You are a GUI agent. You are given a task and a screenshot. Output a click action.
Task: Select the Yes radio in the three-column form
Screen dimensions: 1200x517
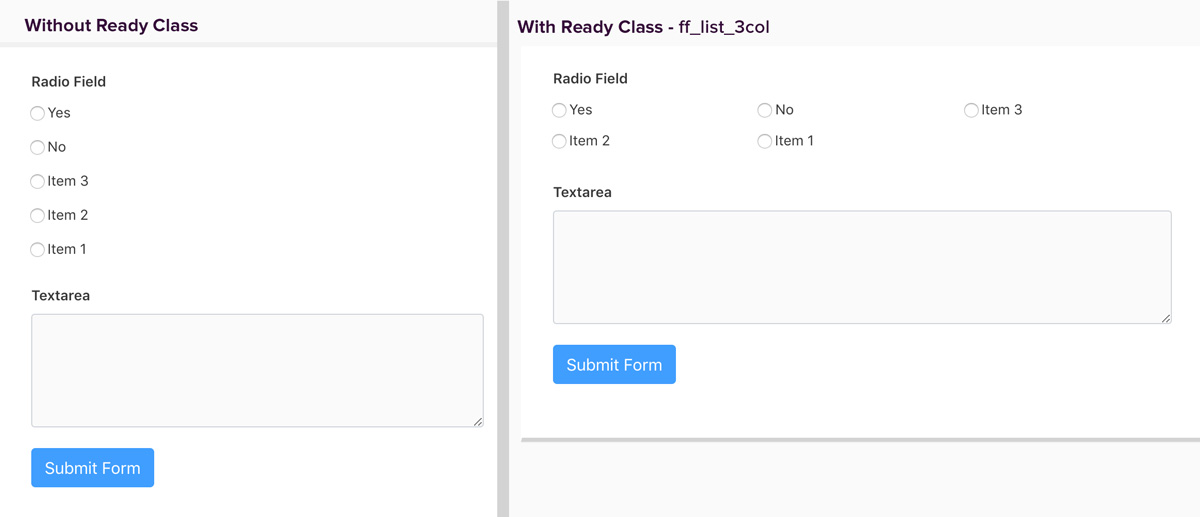[559, 110]
